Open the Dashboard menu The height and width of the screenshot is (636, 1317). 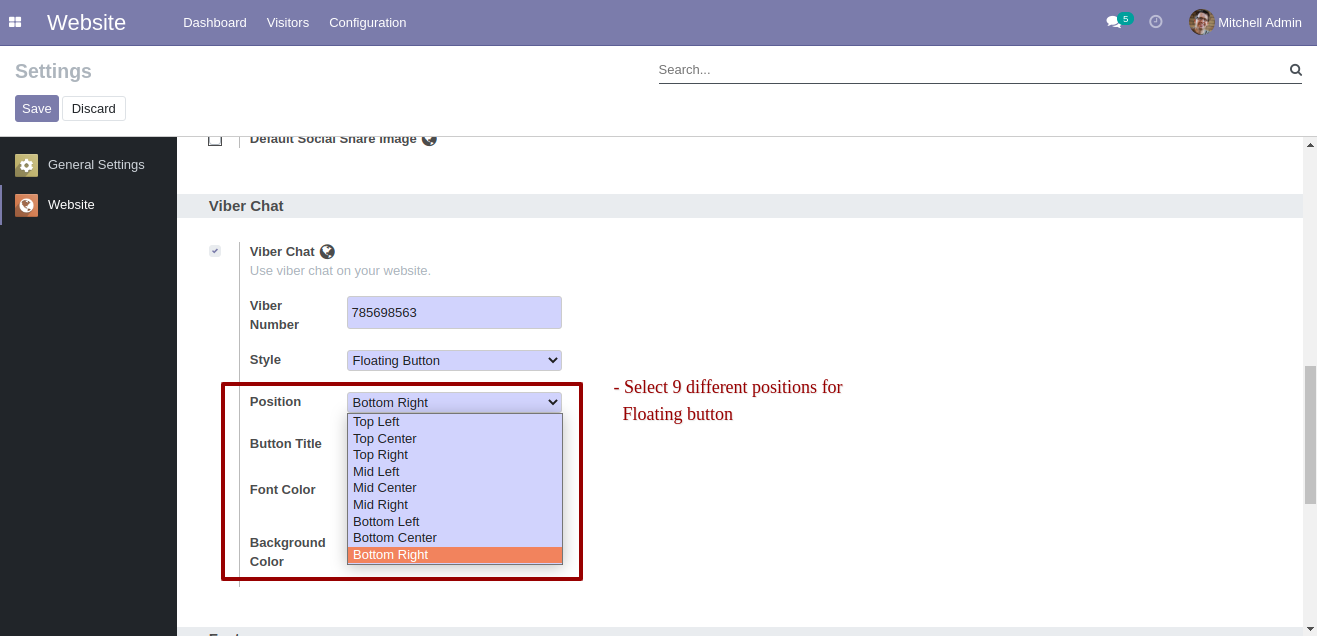pyautogui.click(x=214, y=22)
